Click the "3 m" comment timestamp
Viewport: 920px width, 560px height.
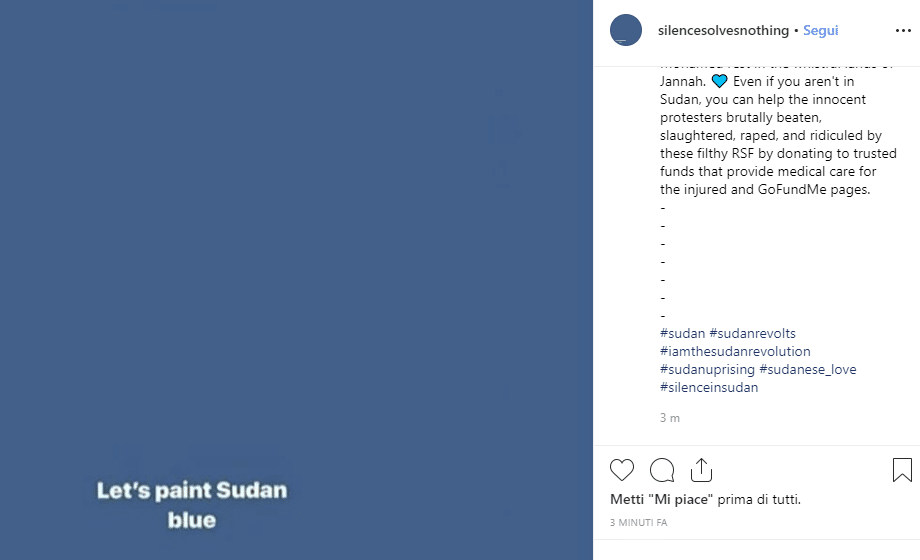coord(670,417)
